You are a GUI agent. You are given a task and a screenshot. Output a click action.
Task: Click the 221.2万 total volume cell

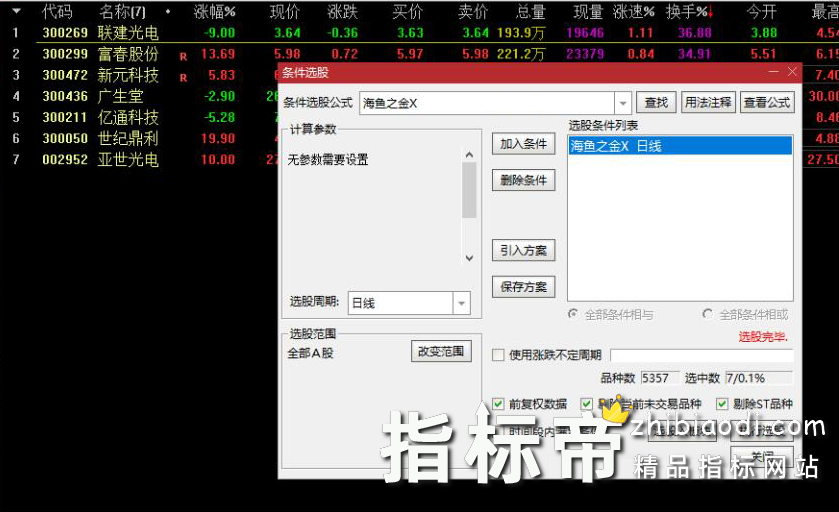click(x=521, y=54)
